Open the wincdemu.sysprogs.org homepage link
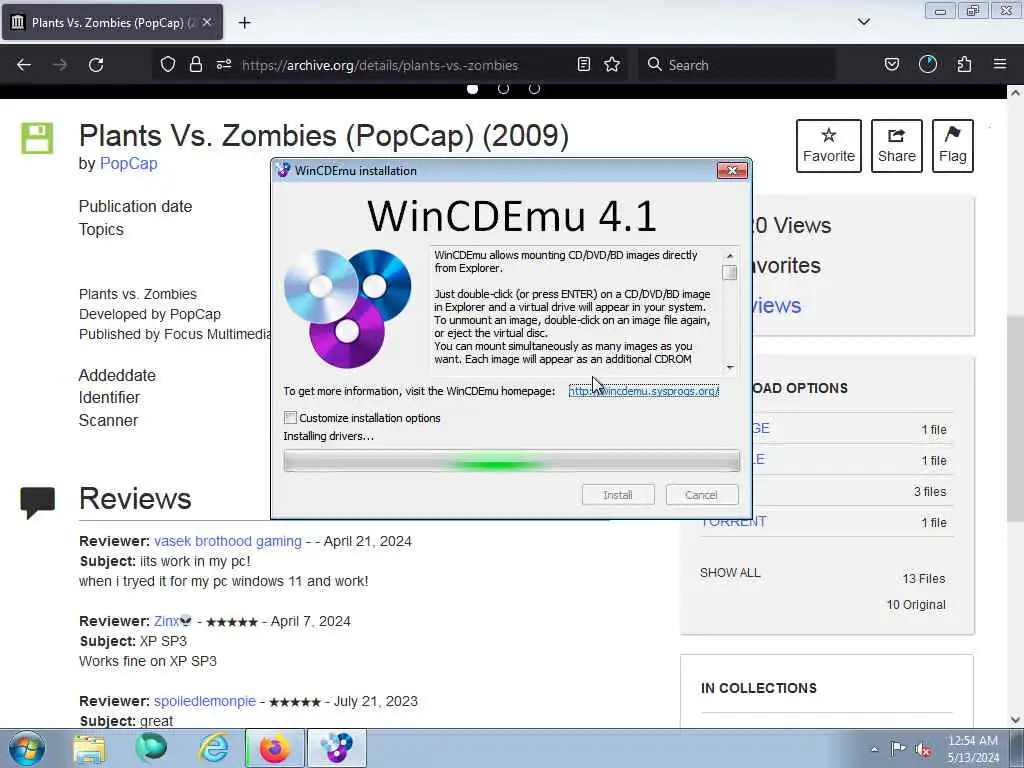This screenshot has width=1024, height=768. 643,391
